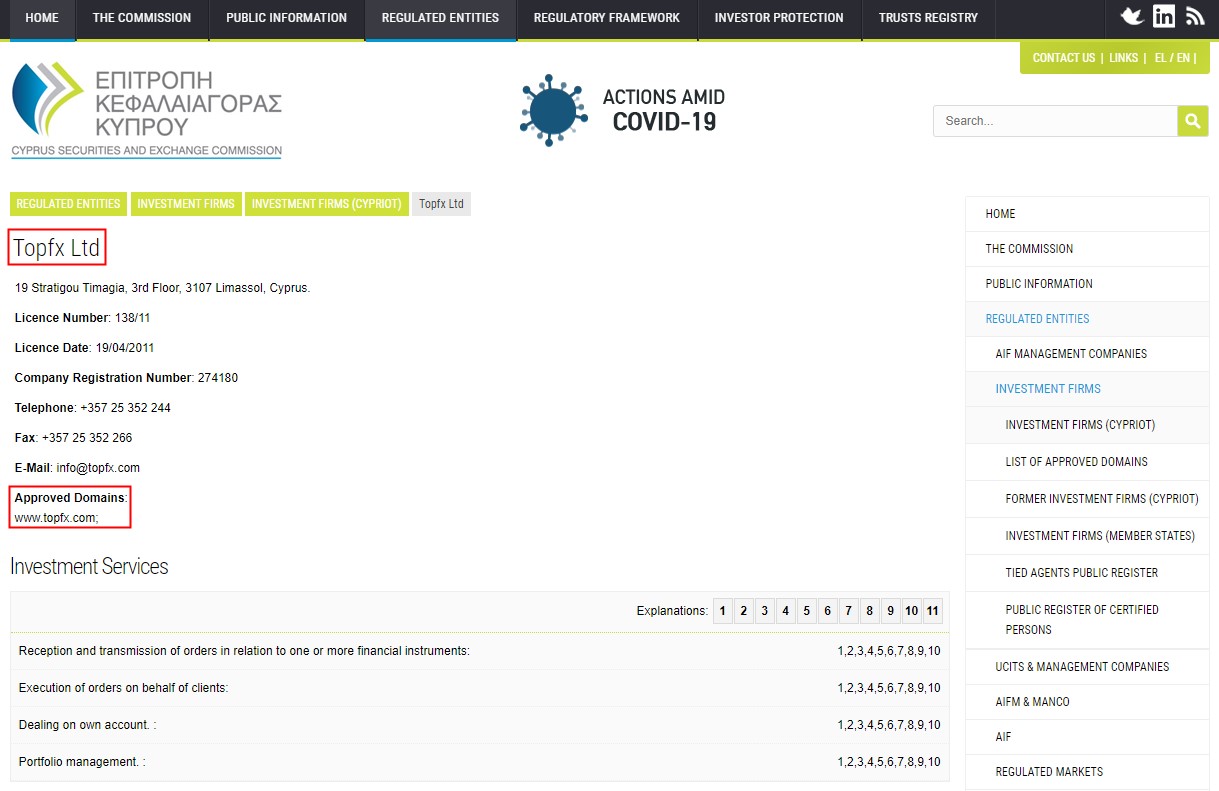Image resolution: width=1219 pixels, height=791 pixels.
Task: Open the LinkedIn icon in header
Action: [1163, 17]
